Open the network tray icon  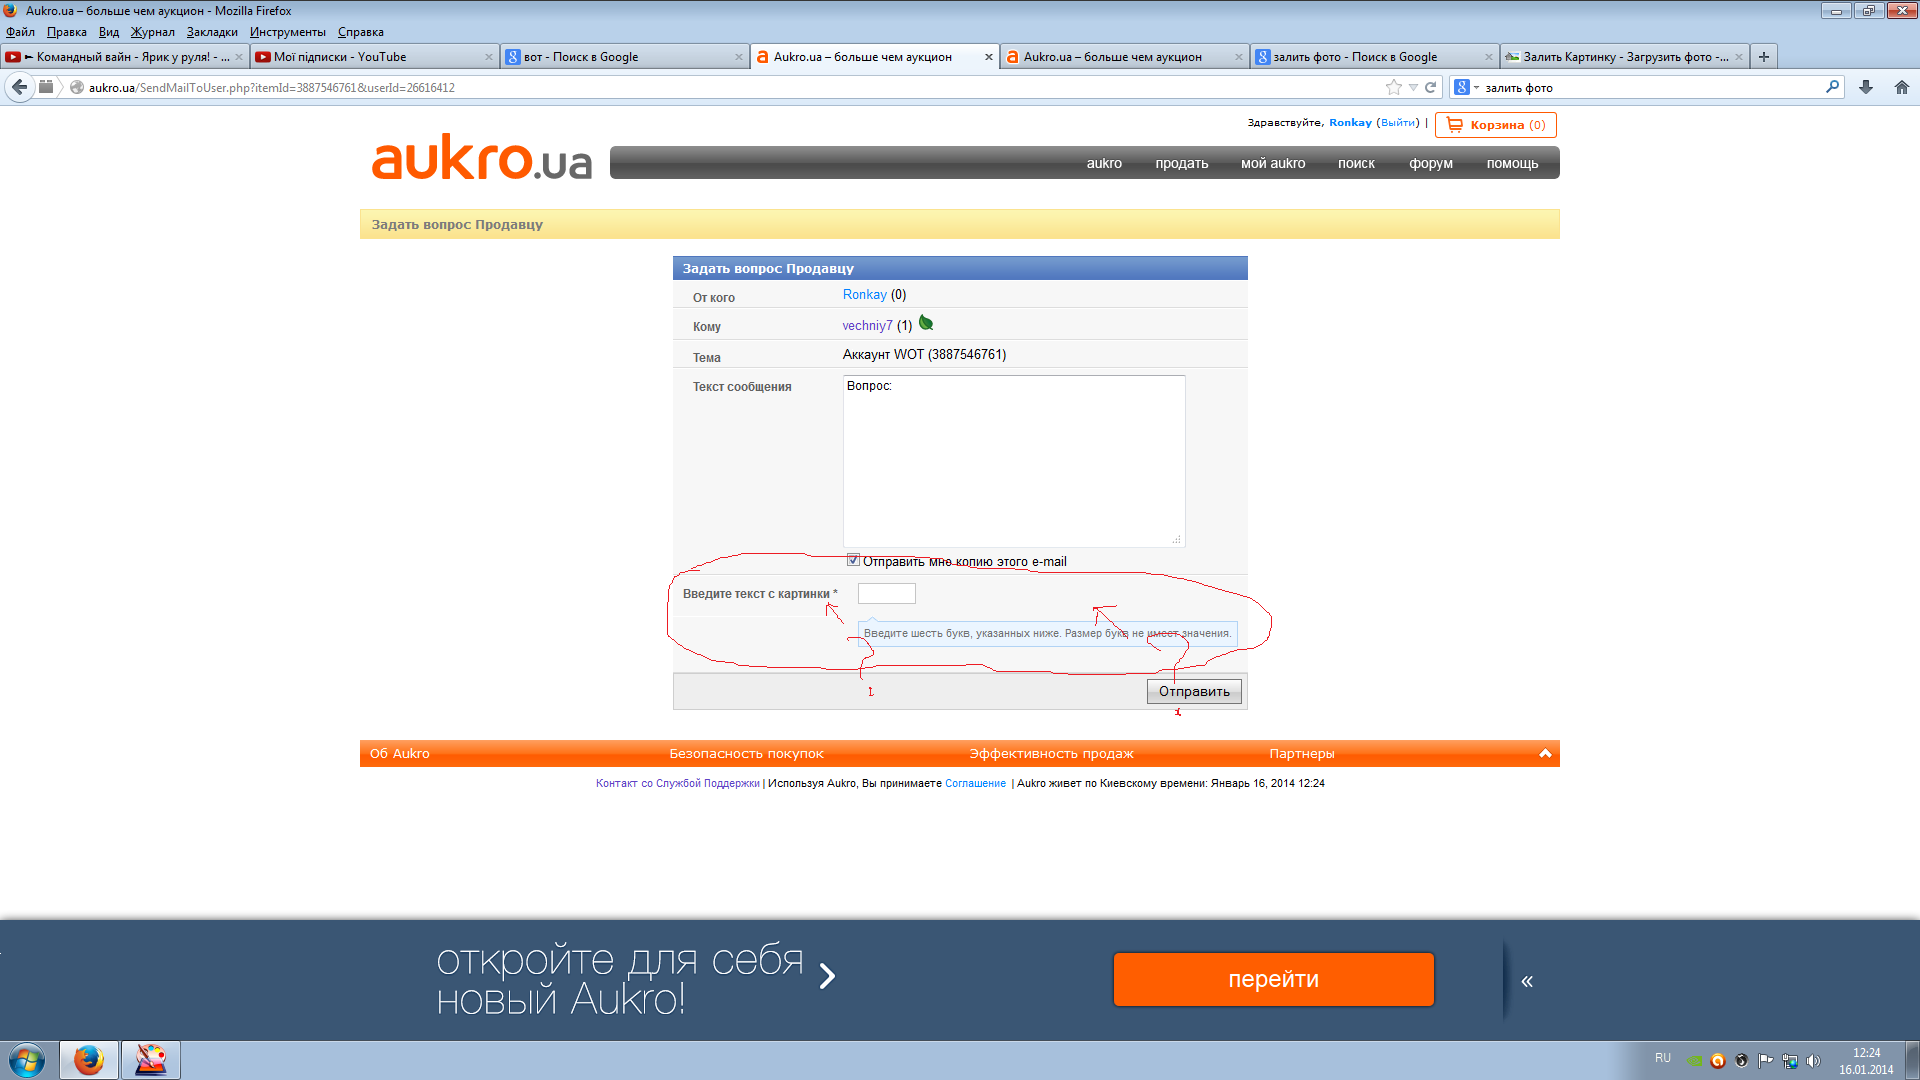click(1790, 1061)
